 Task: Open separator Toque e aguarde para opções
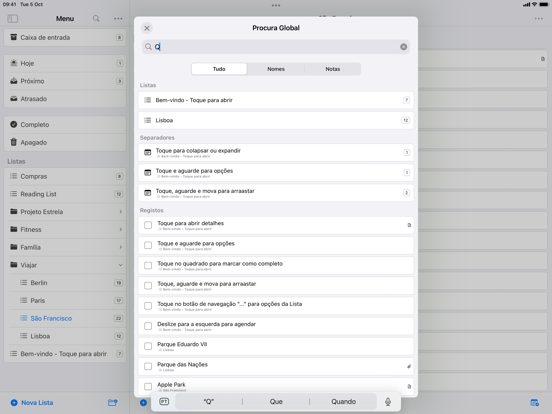pos(276,172)
